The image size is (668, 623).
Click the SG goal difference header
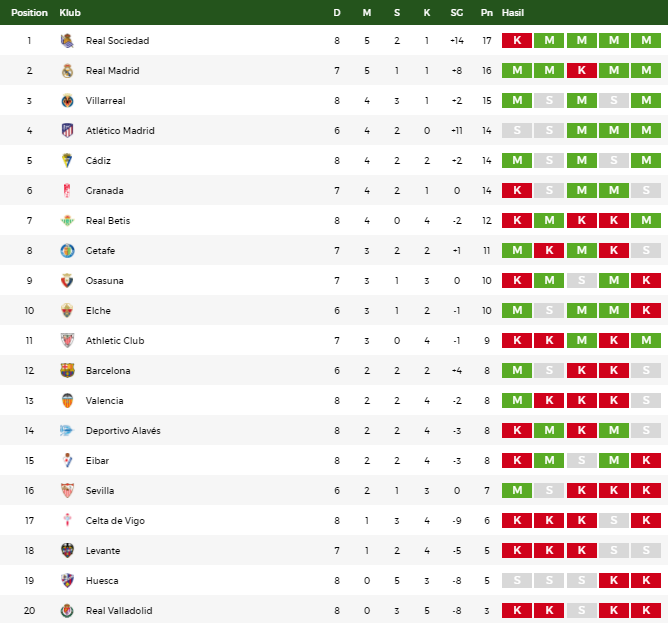tap(457, 13)
